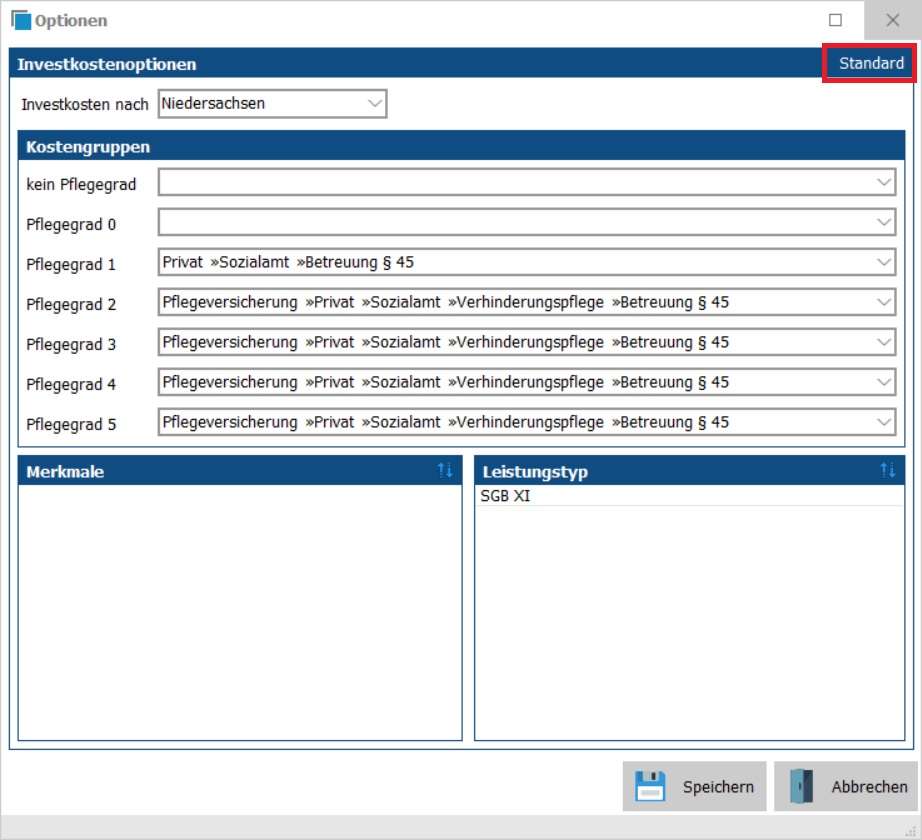
Task: Cancel the dialog with Abbrechen
Action: point(846,786)
